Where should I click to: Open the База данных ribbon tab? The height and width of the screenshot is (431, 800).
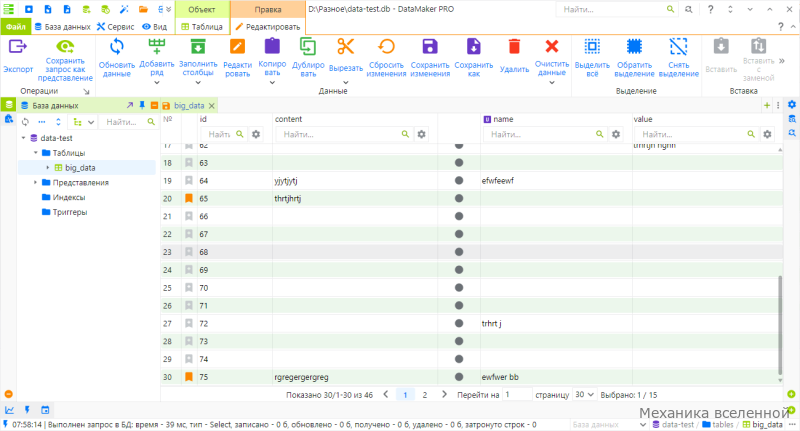[x=63, y=27]
